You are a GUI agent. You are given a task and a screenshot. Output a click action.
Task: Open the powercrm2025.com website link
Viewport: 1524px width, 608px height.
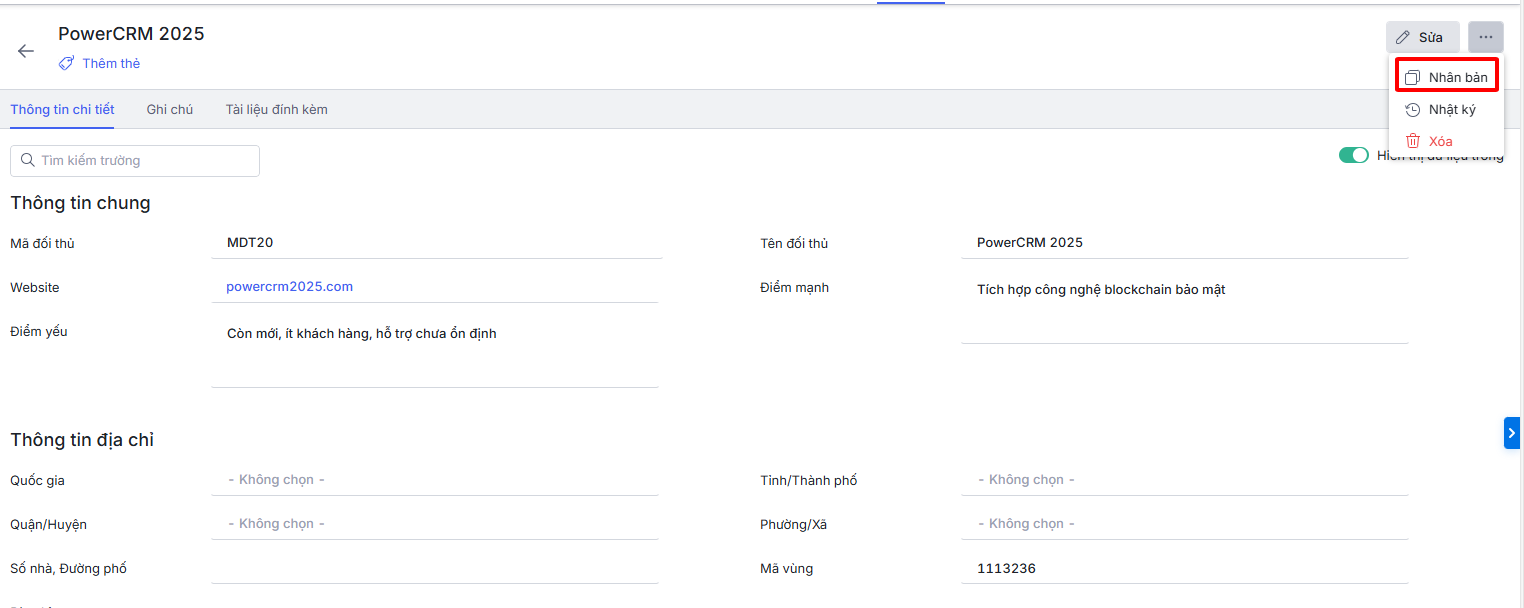click(x=289, y=286)
